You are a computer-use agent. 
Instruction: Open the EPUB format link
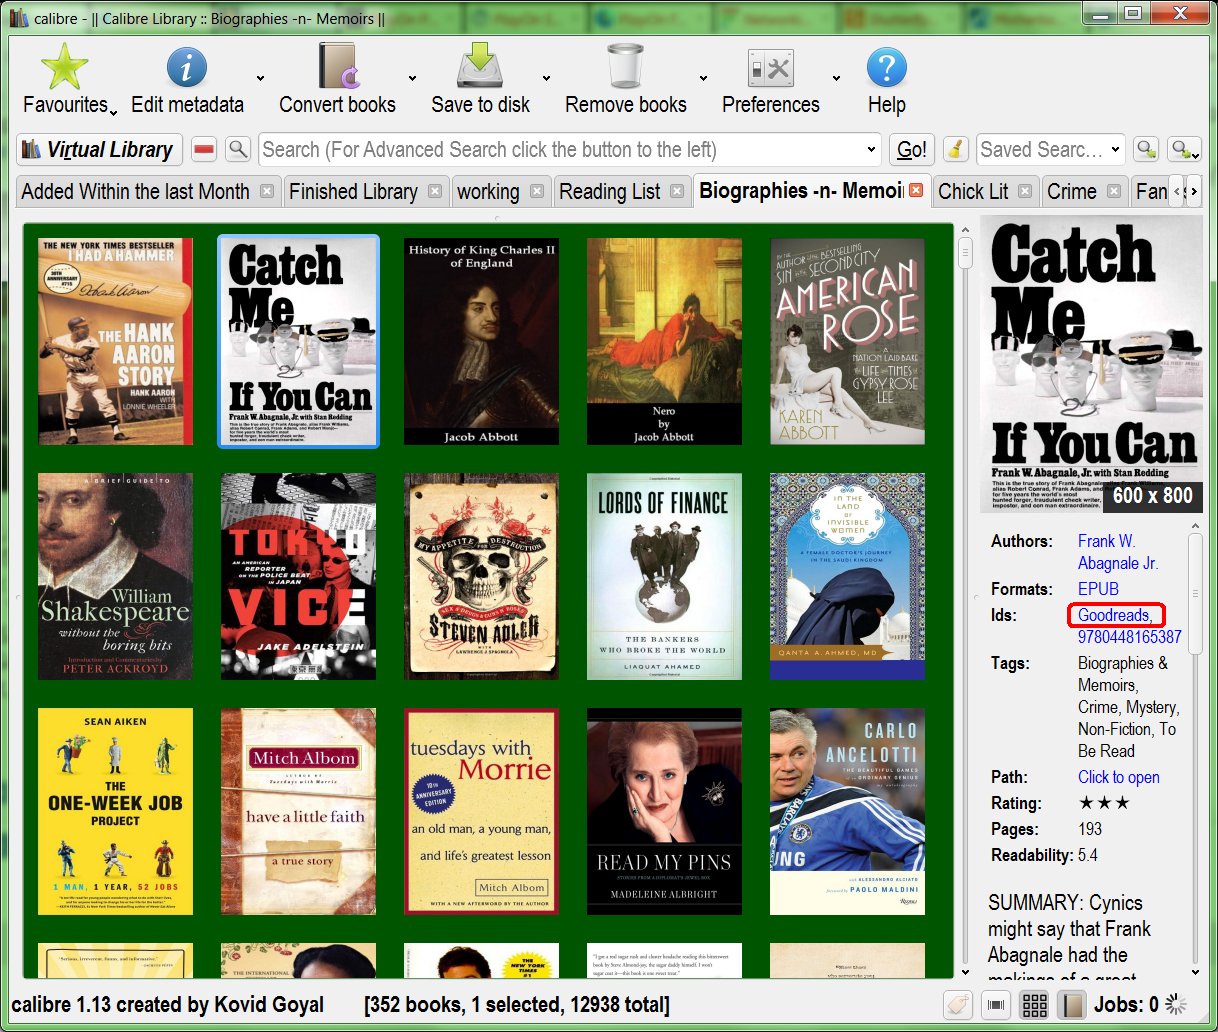pos(1098,589)
